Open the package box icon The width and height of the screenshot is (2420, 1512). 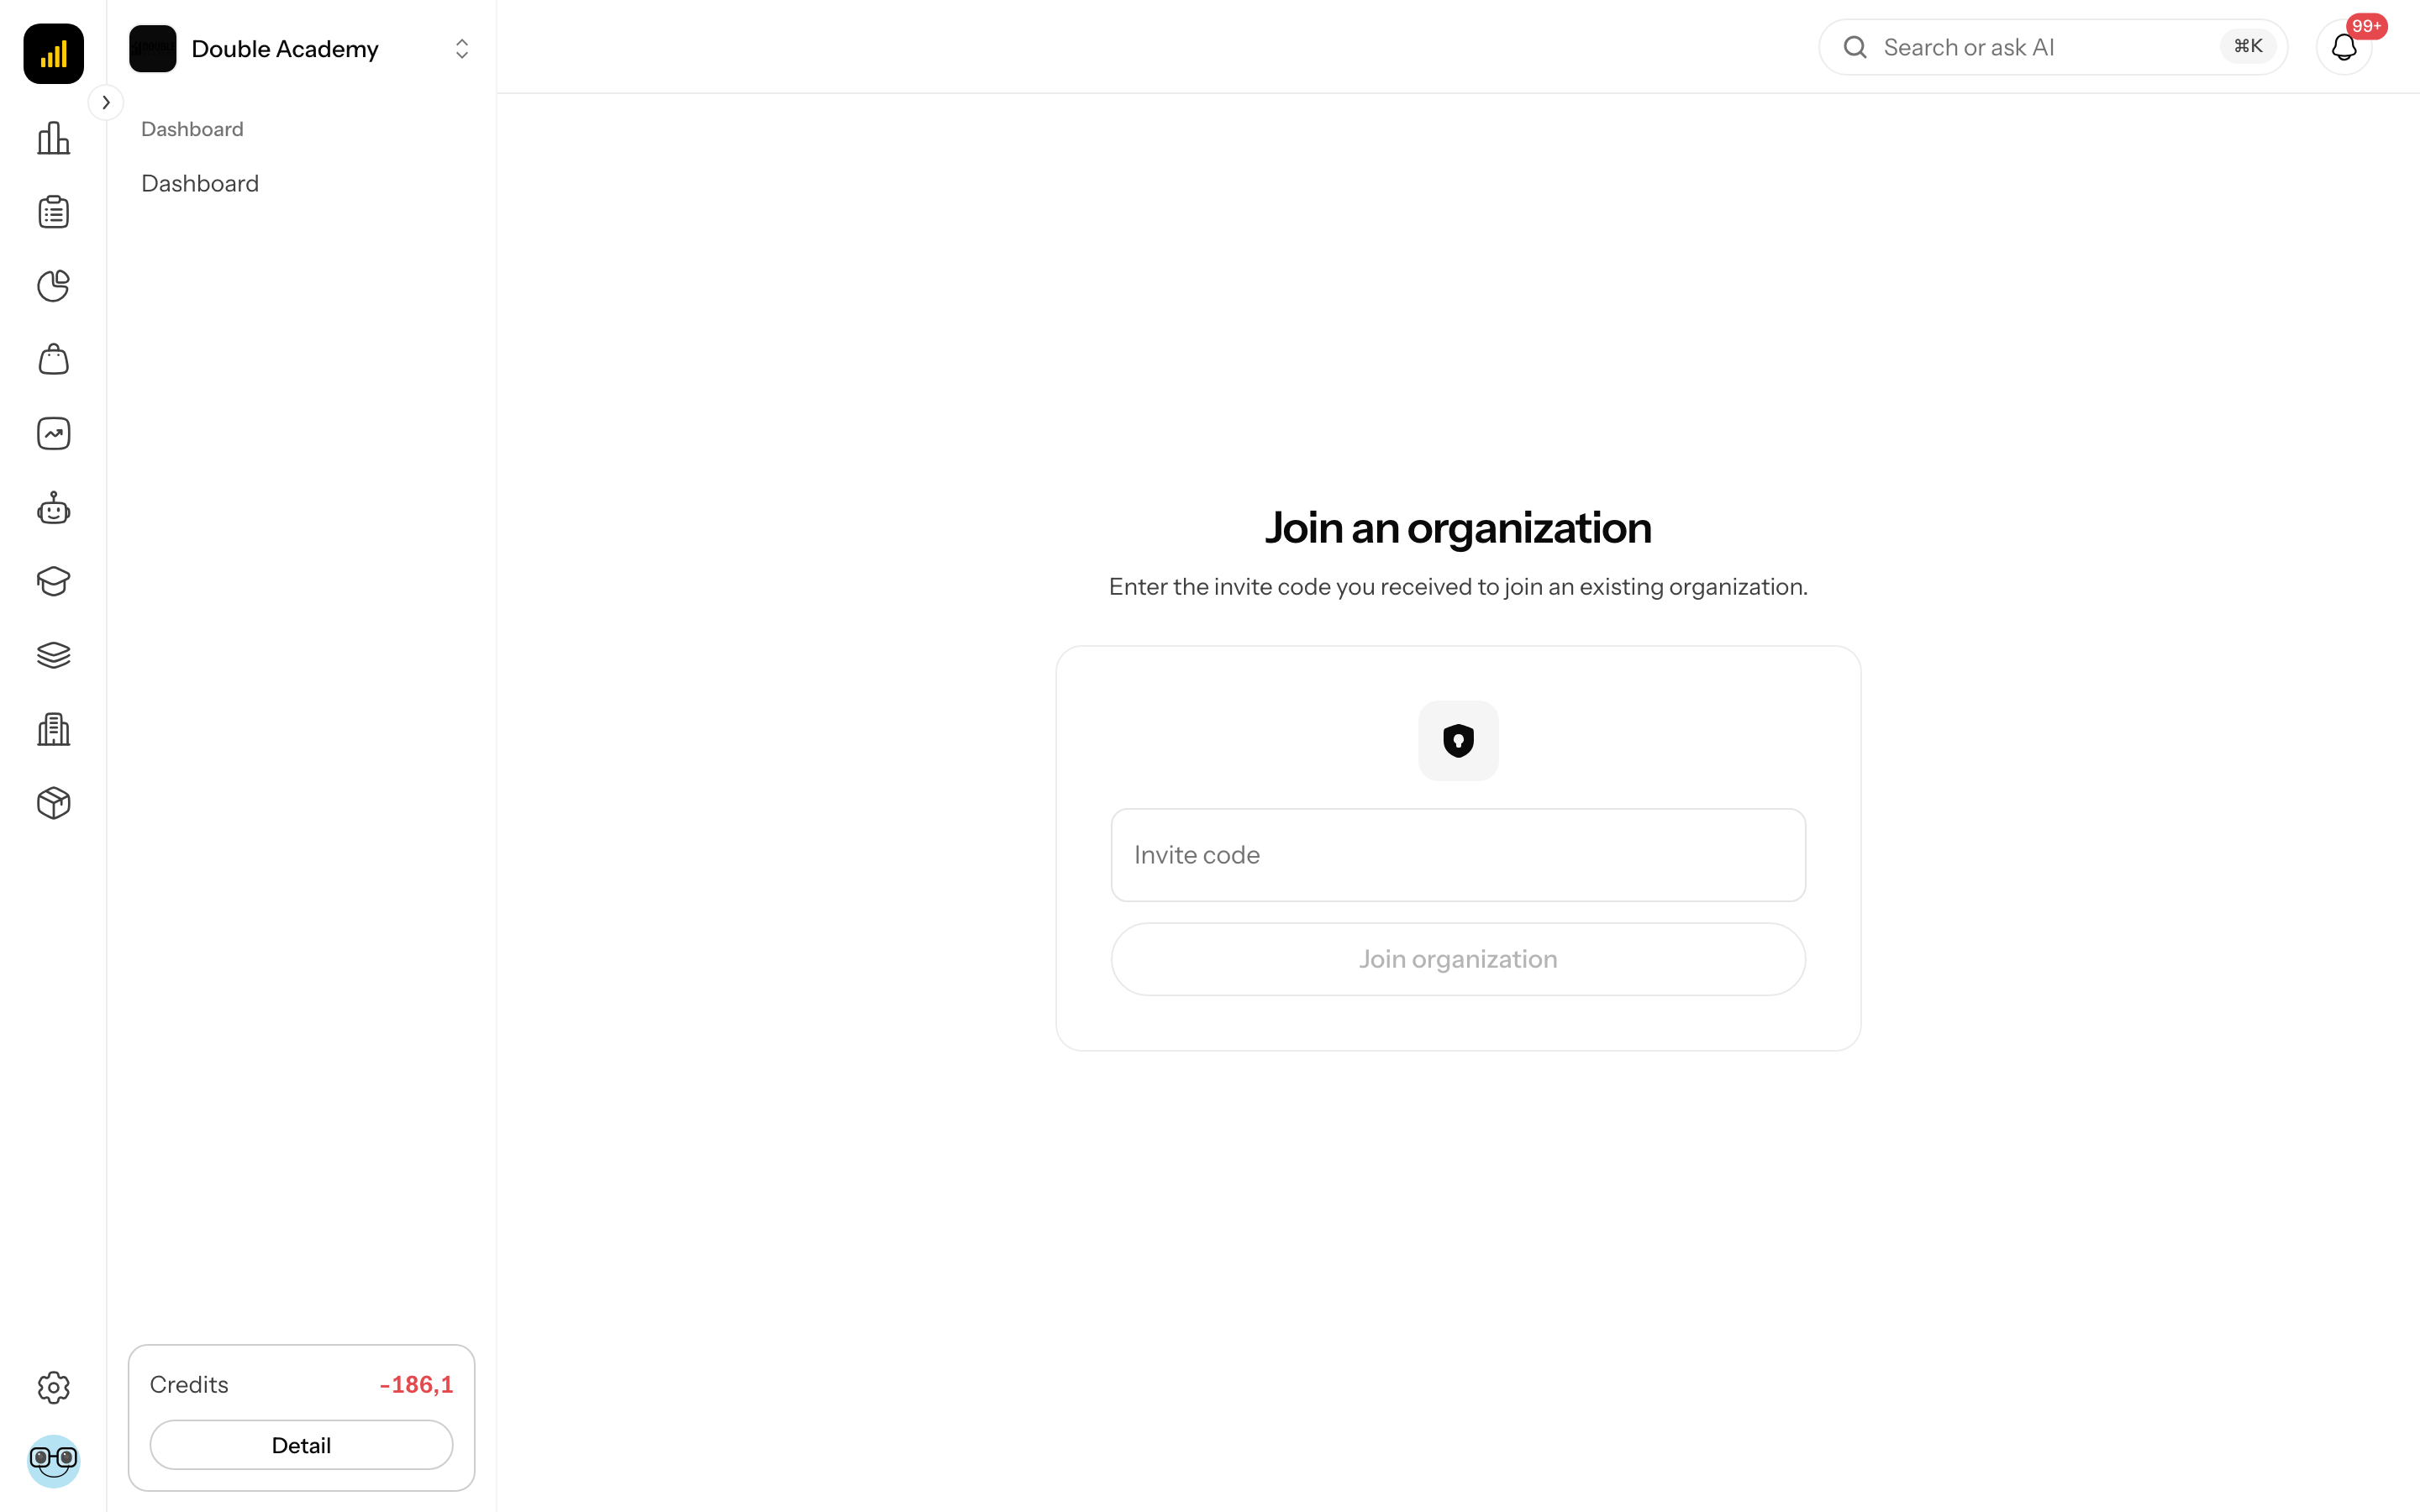pyautogui.click(x=53, y=803)
